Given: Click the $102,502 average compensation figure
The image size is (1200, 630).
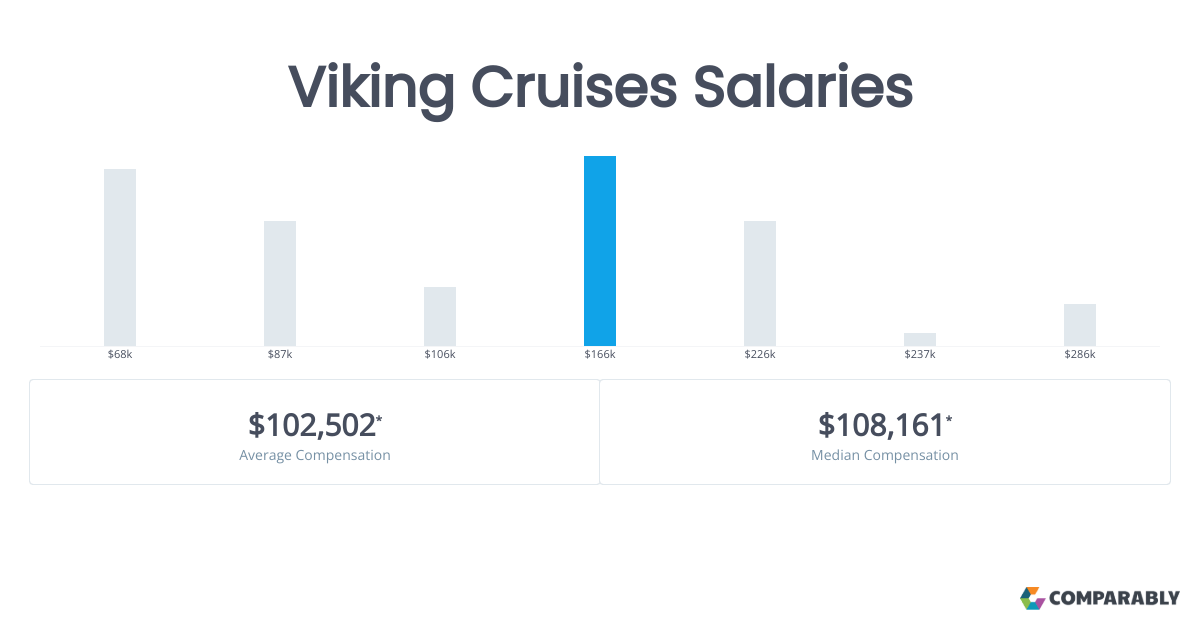Looking at the screenshot, I should [312, 425].
